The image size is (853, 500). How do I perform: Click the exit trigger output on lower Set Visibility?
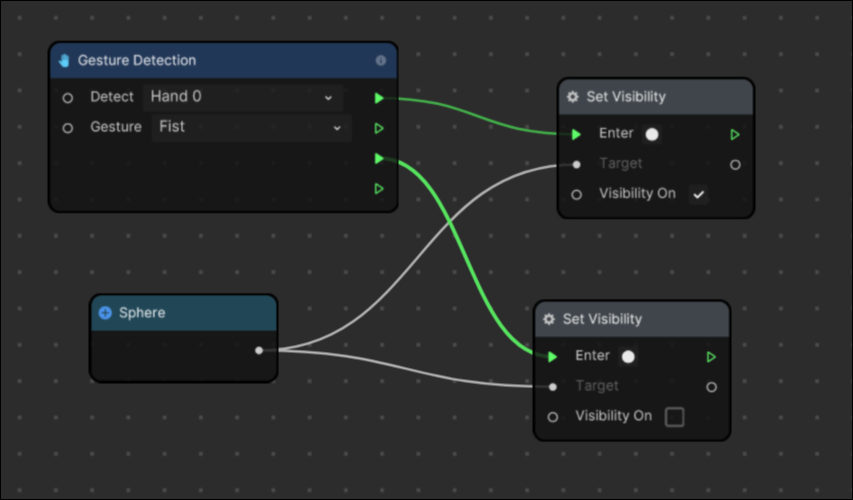point(711,357)
